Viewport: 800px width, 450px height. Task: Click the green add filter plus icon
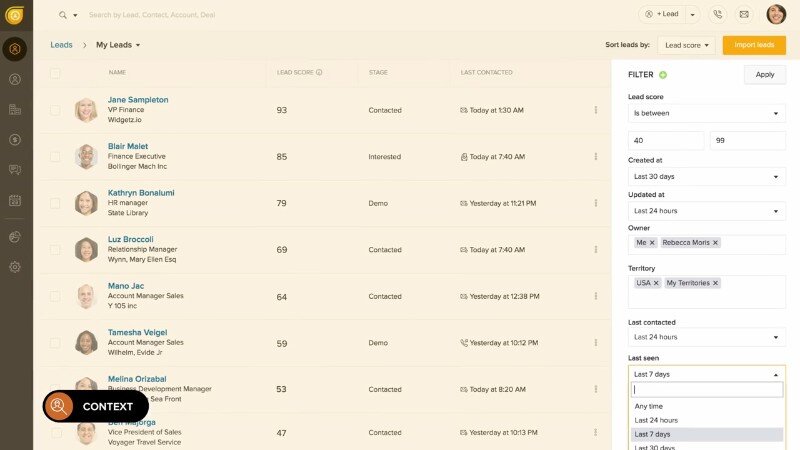point(663,75)
